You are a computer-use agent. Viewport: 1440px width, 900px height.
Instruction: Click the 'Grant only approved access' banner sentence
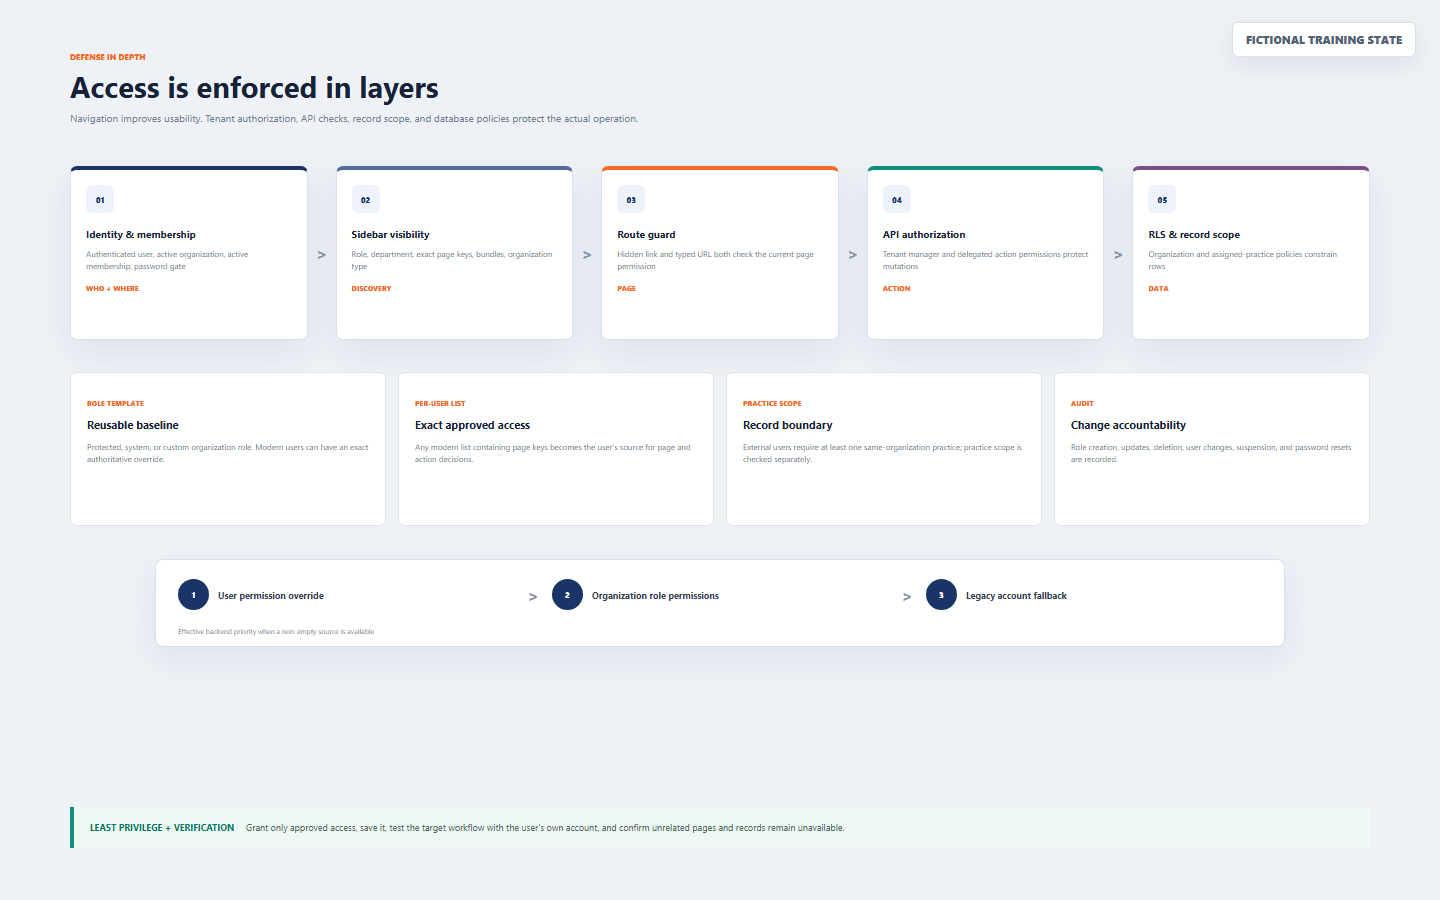545,828
